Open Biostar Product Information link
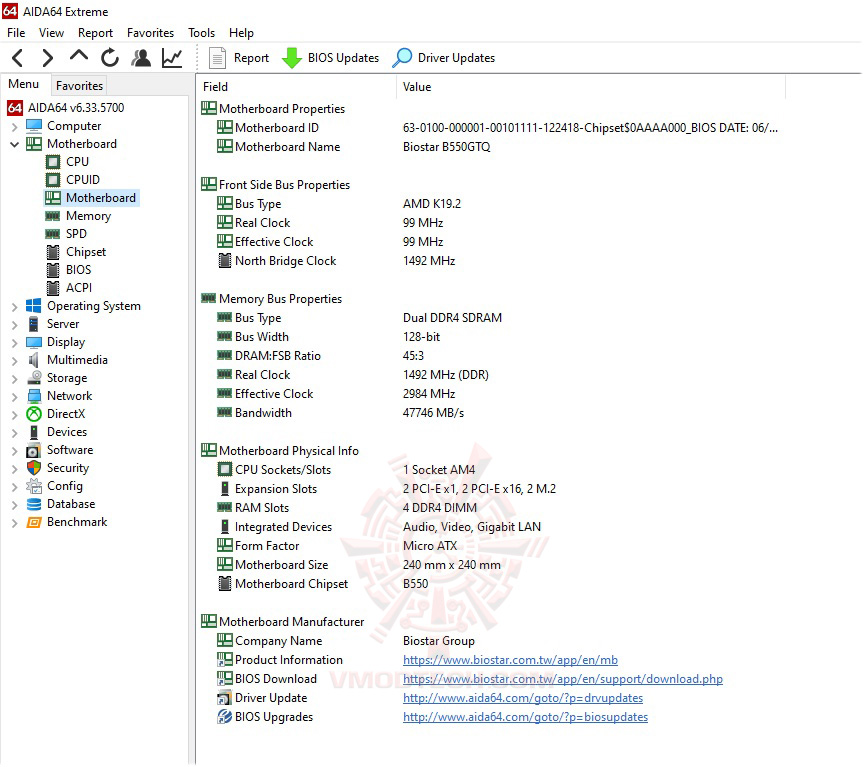 coord(510,660)
